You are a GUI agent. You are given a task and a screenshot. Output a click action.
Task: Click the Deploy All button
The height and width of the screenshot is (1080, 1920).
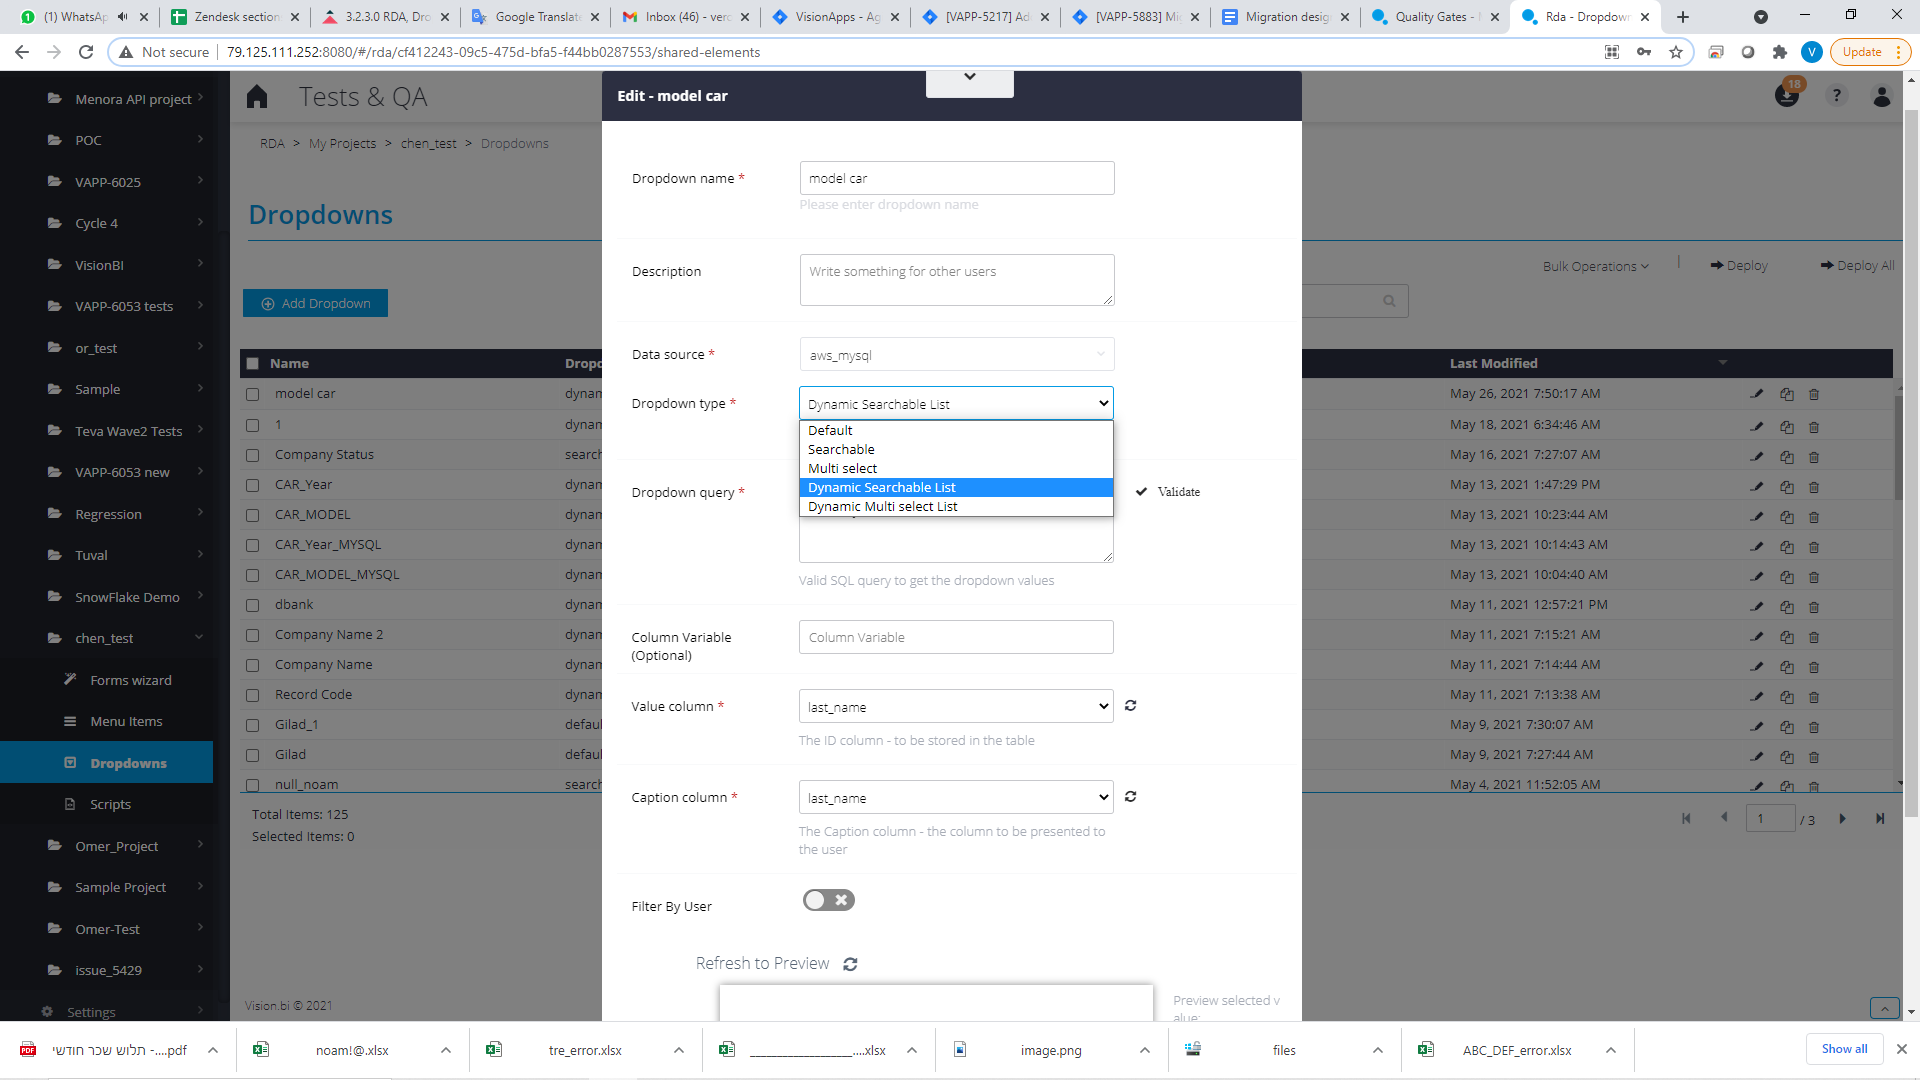1857,265
